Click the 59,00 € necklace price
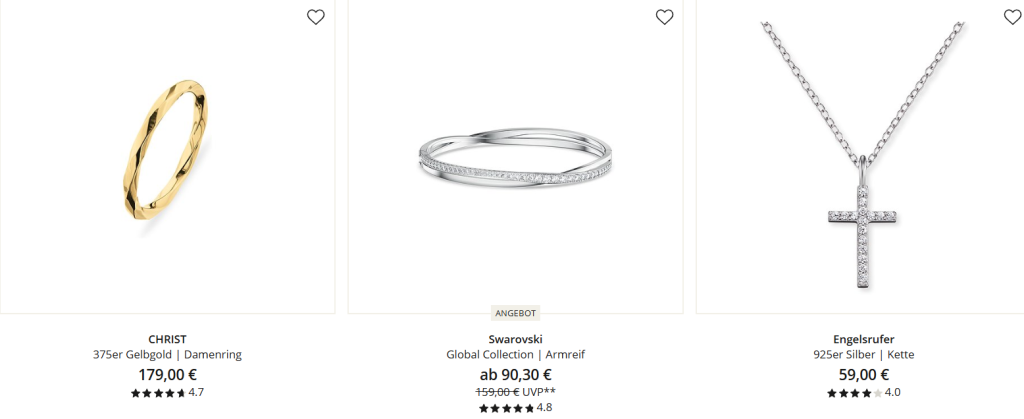1024x419 pixels. (863, 375)
